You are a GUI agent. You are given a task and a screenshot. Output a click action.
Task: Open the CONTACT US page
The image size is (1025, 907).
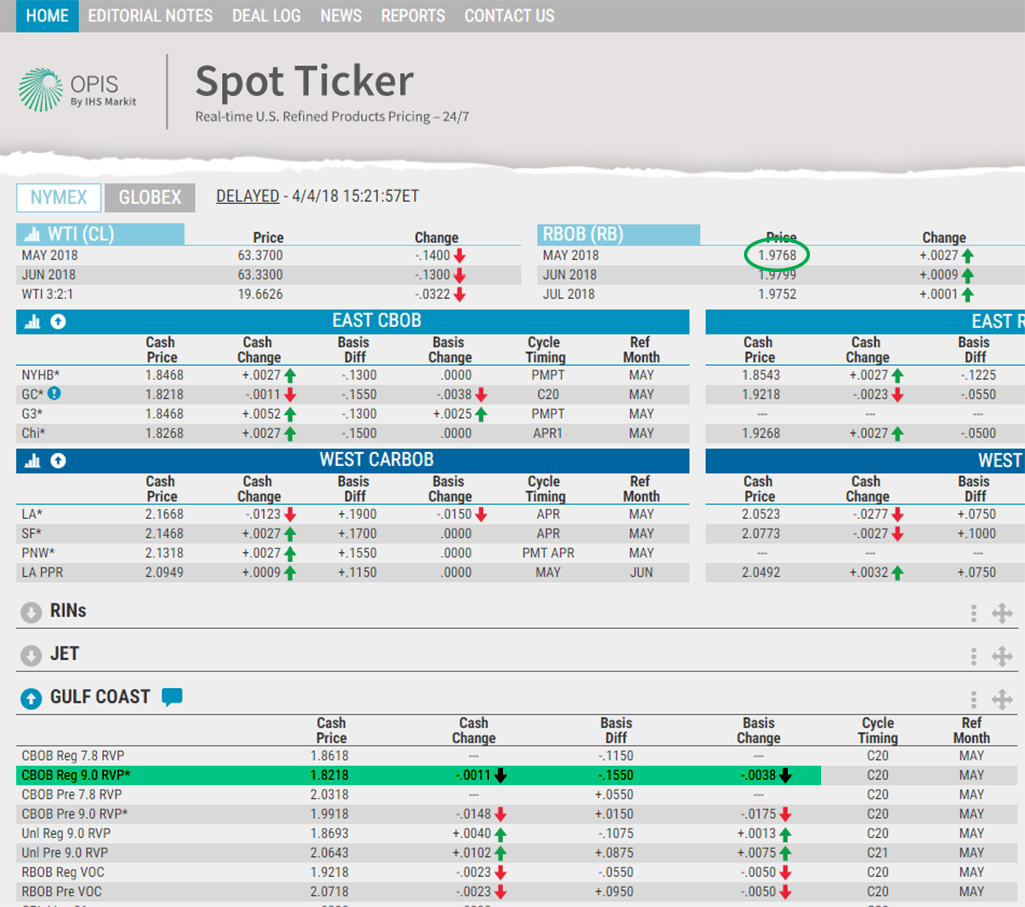click(509, 16)
